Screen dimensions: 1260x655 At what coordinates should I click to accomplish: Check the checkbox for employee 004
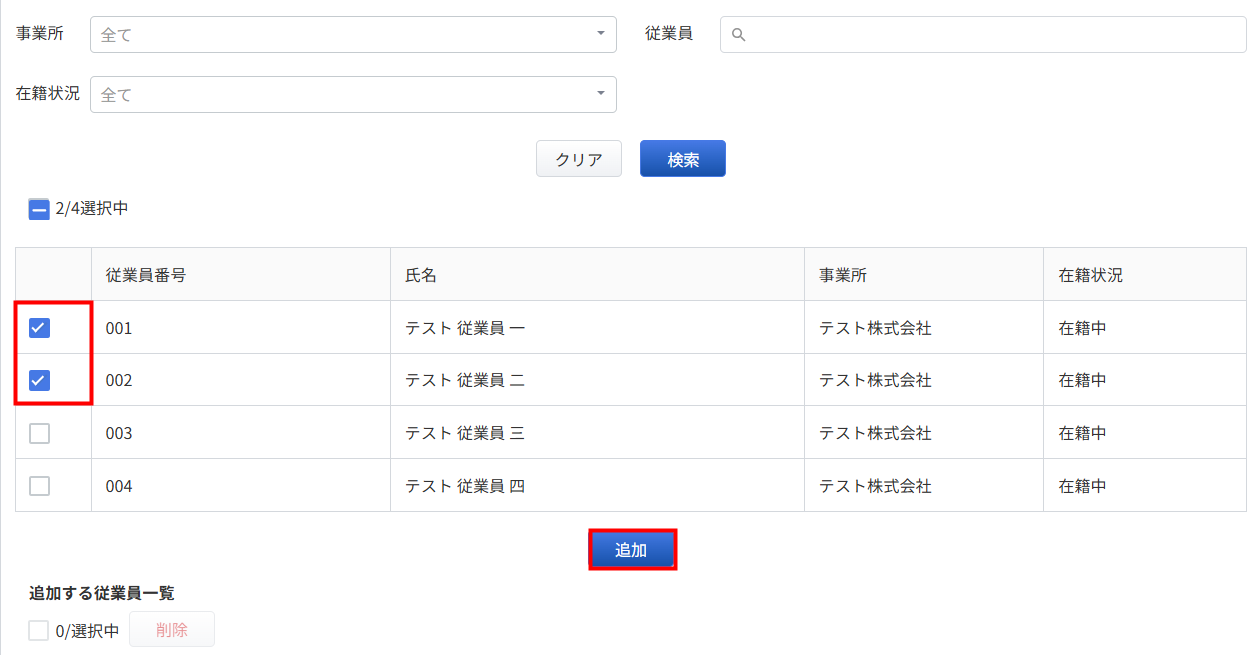(39, 486)
